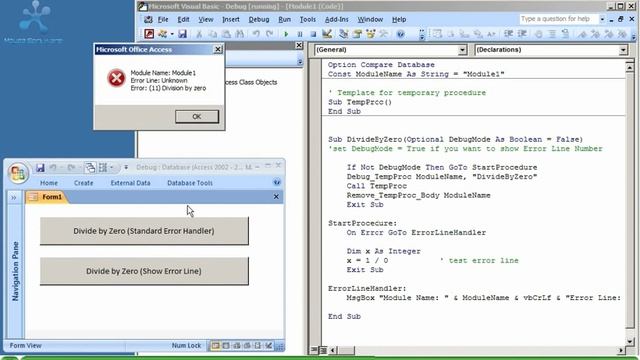This screenshot has height=360, width=640.
Task: Click the Outdent icon in Edit toolbar
Action: (522, 34)
